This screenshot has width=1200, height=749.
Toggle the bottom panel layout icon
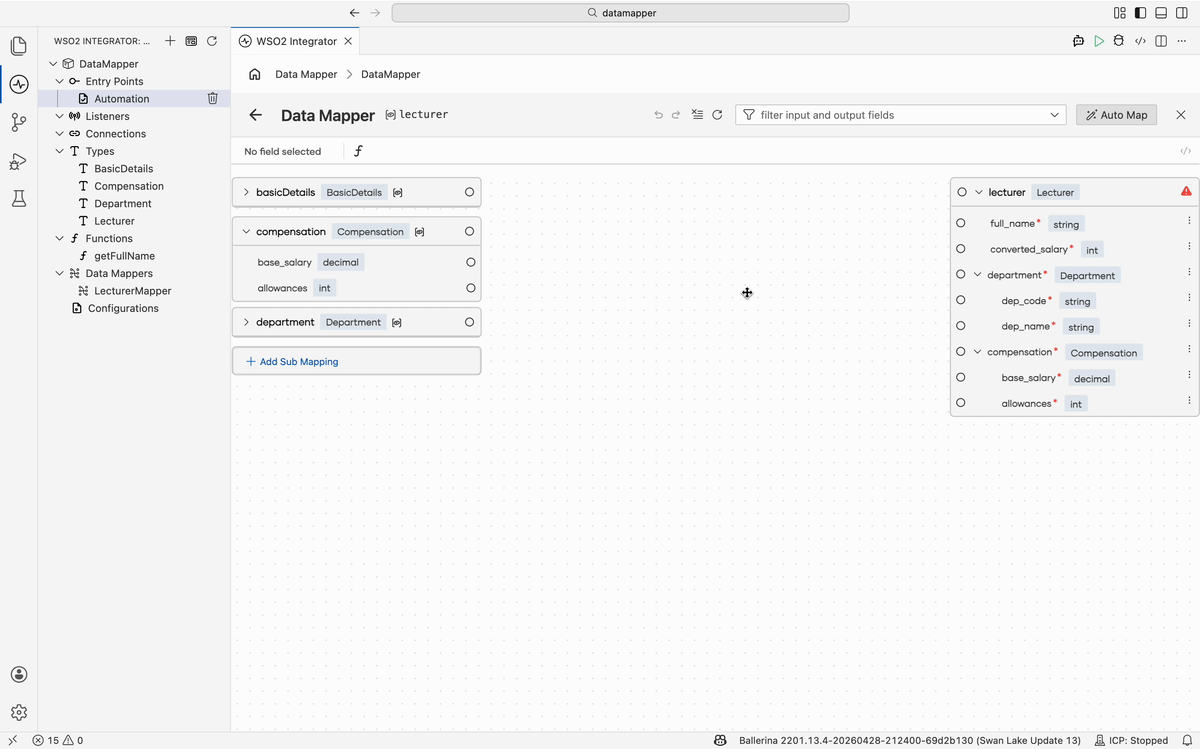(1161, 13)
